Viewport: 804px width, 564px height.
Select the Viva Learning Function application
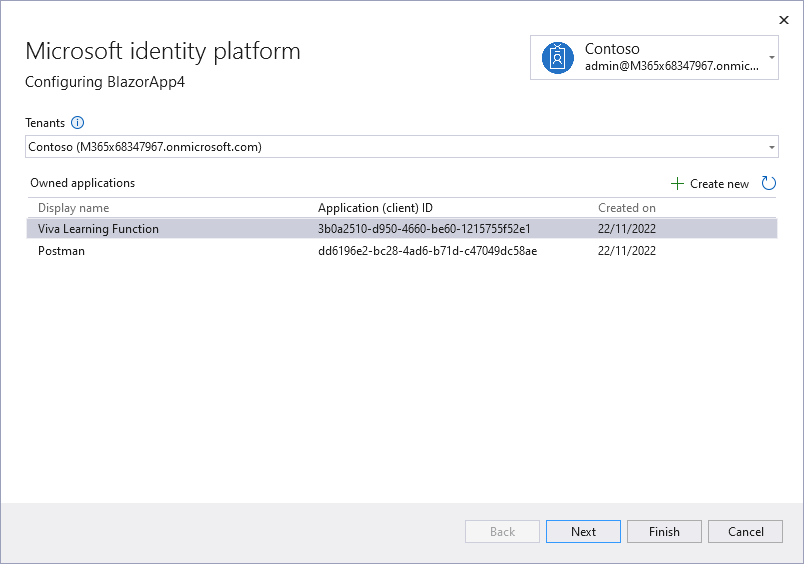[x=402, y=229]
